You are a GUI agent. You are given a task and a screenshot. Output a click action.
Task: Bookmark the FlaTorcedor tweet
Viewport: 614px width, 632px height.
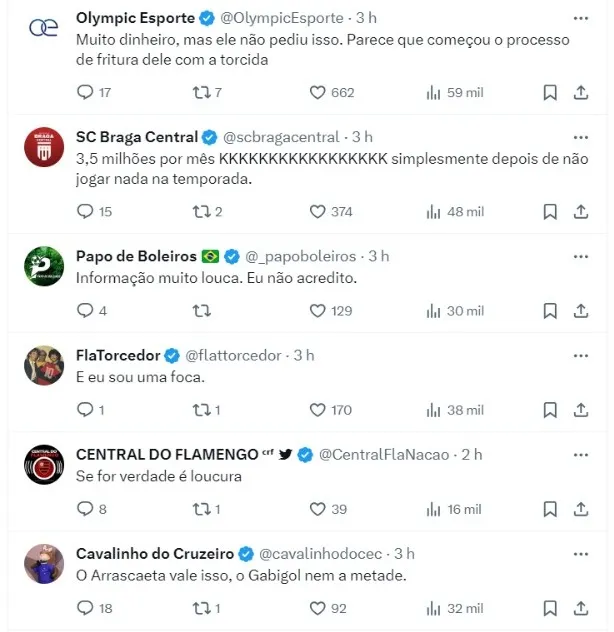550,410
